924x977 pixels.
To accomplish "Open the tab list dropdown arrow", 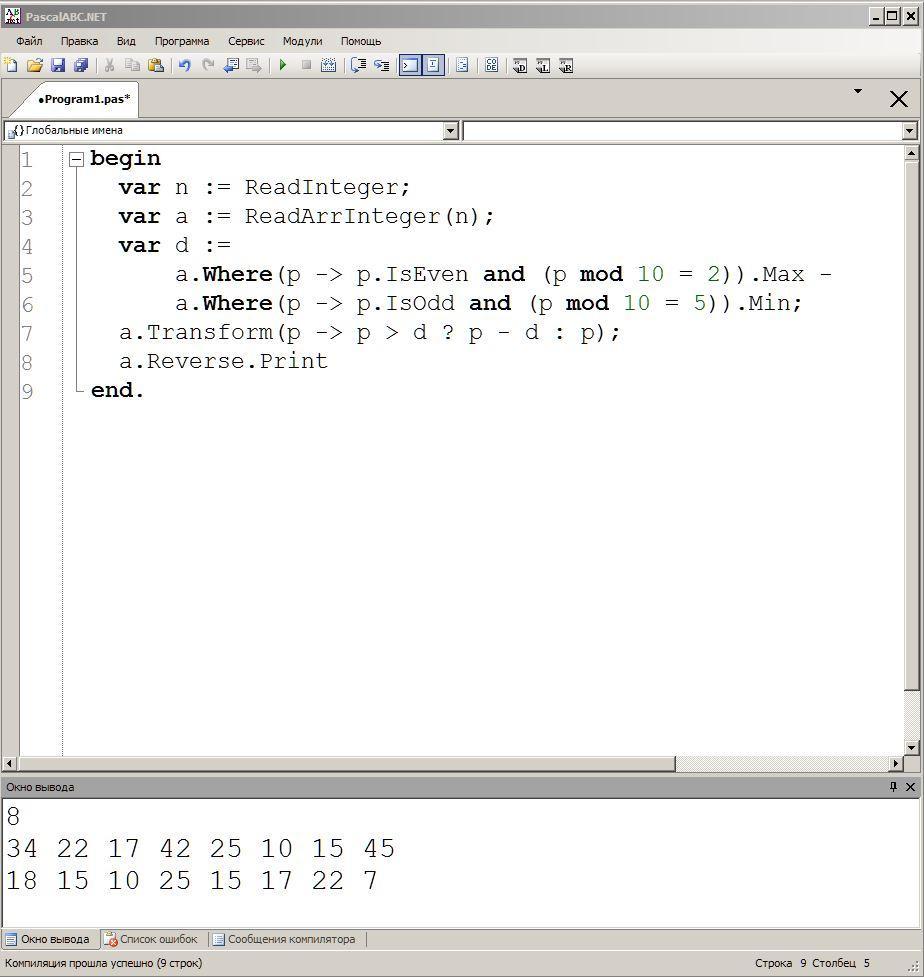I will [858, 92].
